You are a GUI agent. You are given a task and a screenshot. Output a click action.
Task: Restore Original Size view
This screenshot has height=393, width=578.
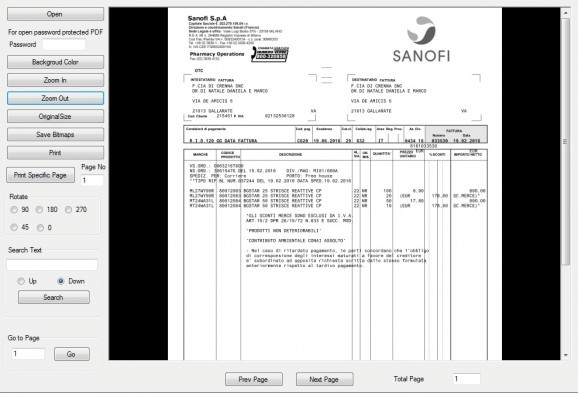pos(55,116)
